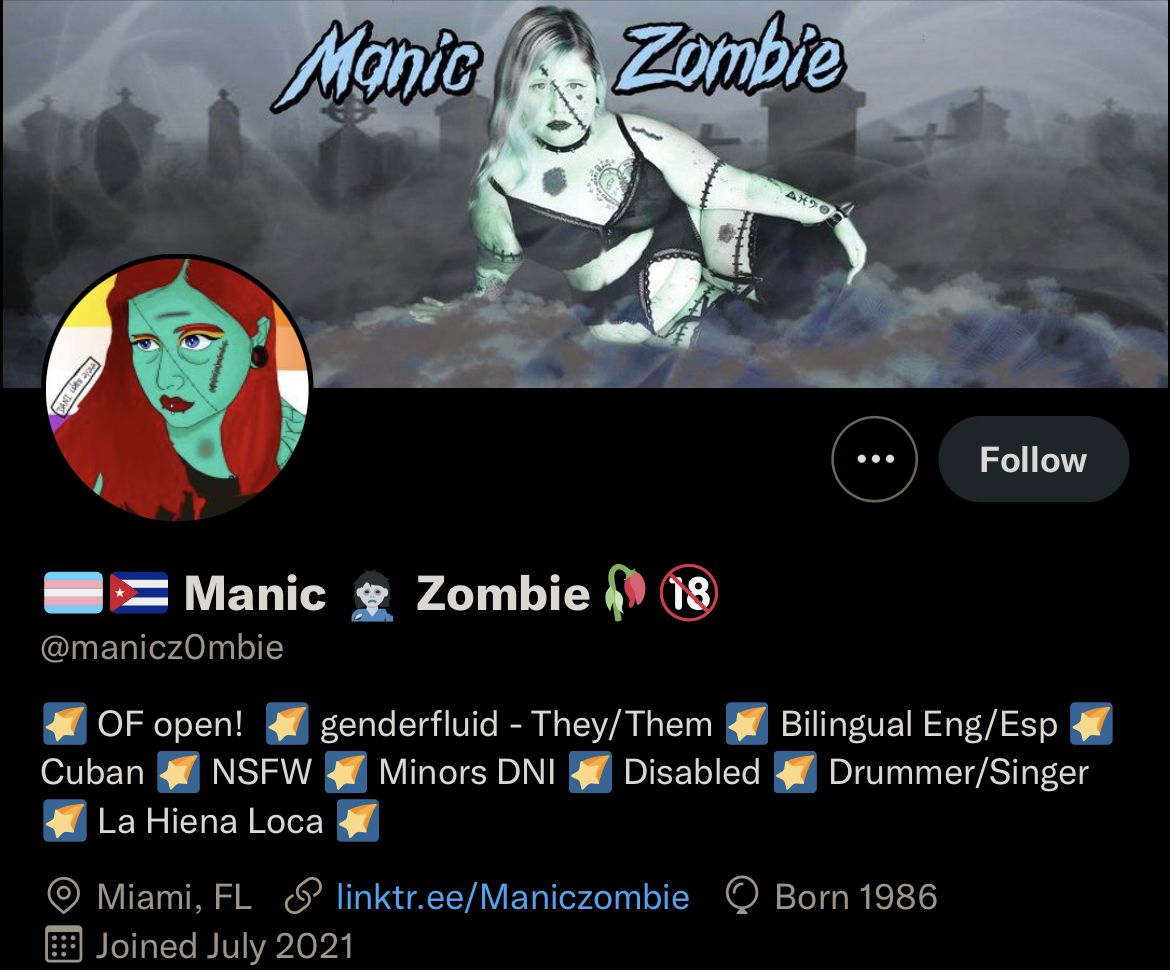The image size is (1170, 970).
Task: Click the green zombie profile avatar
Action: point(177,388)
